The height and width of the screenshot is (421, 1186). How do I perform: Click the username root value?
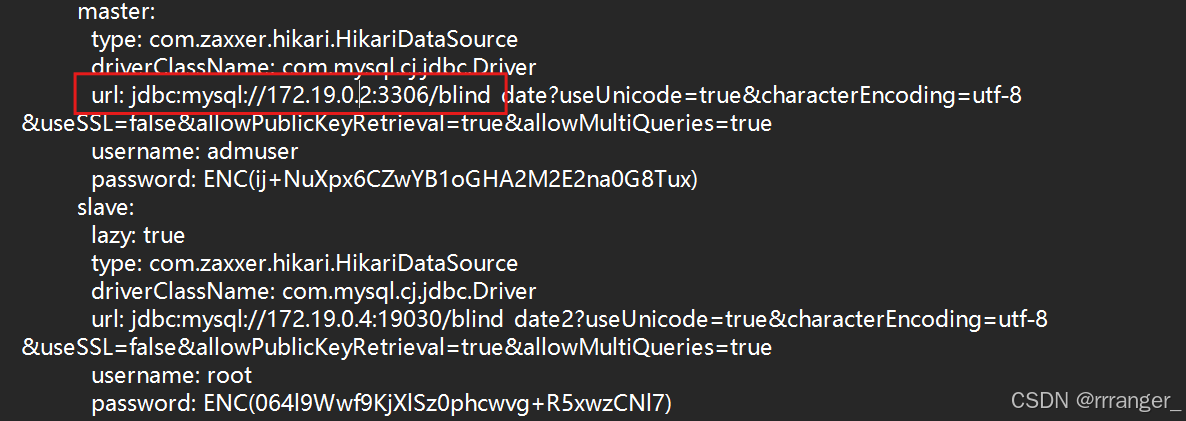(x=229, y=375)
